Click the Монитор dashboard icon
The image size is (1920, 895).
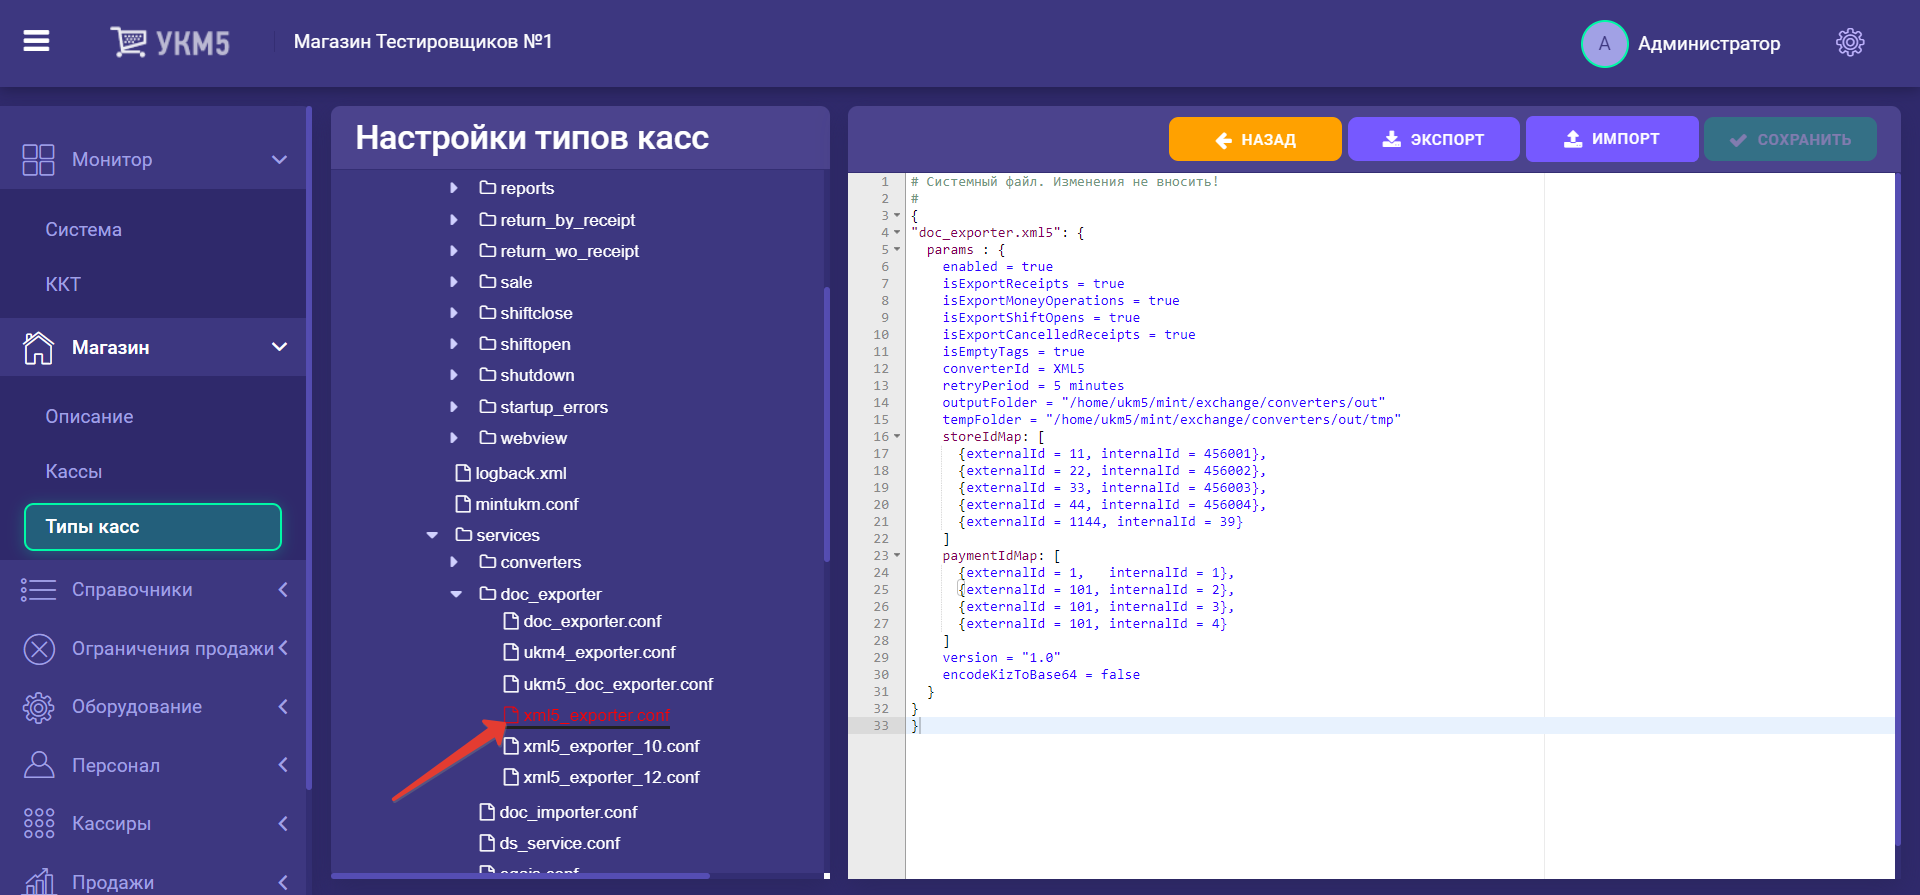(x=38, y=160)
